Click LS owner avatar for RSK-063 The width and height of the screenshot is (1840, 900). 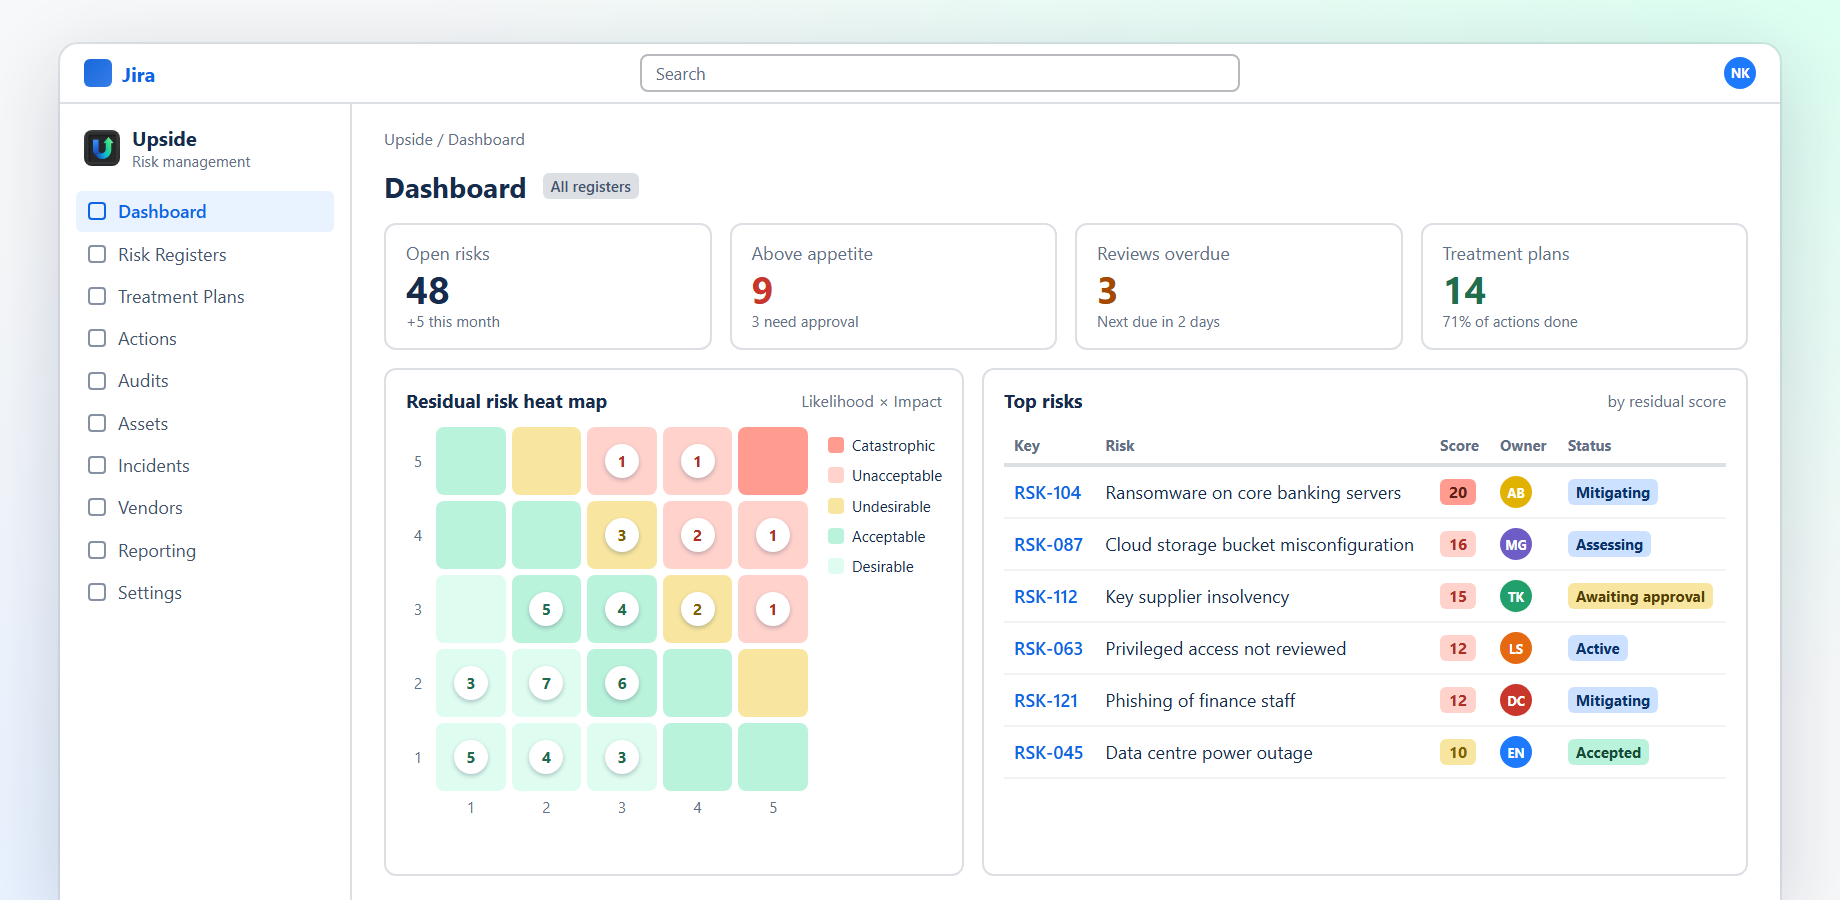pos(1516,648)
